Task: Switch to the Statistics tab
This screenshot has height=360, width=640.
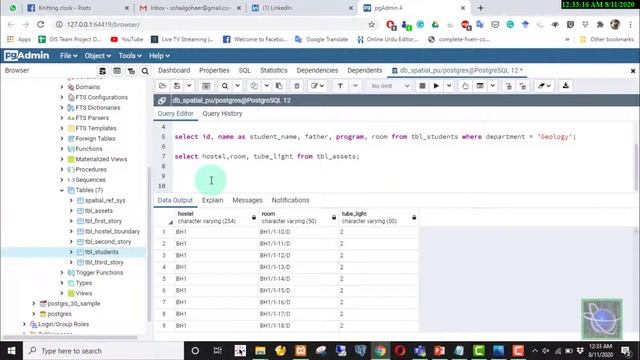Action: tap(273, 70)
